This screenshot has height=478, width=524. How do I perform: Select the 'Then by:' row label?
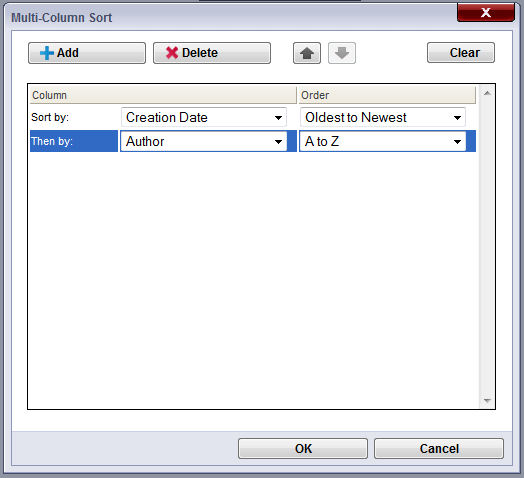pos(74,141)
